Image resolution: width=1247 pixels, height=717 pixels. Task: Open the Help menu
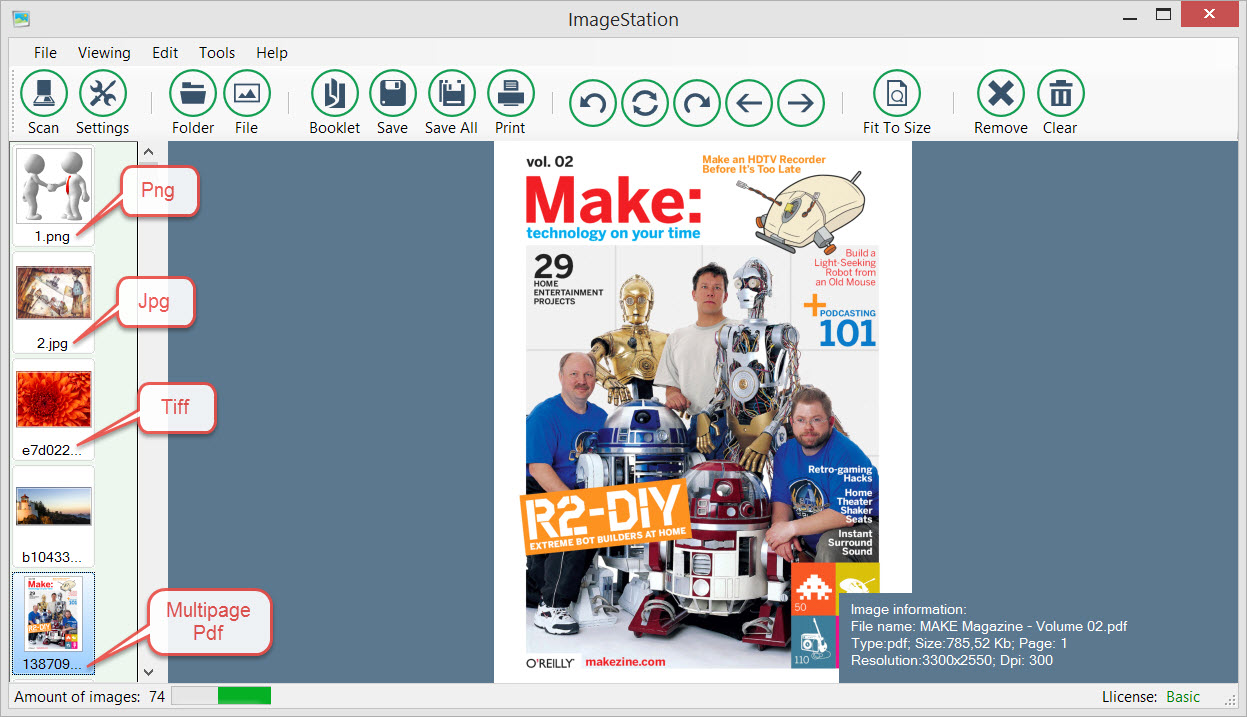(x=272, y=53)
